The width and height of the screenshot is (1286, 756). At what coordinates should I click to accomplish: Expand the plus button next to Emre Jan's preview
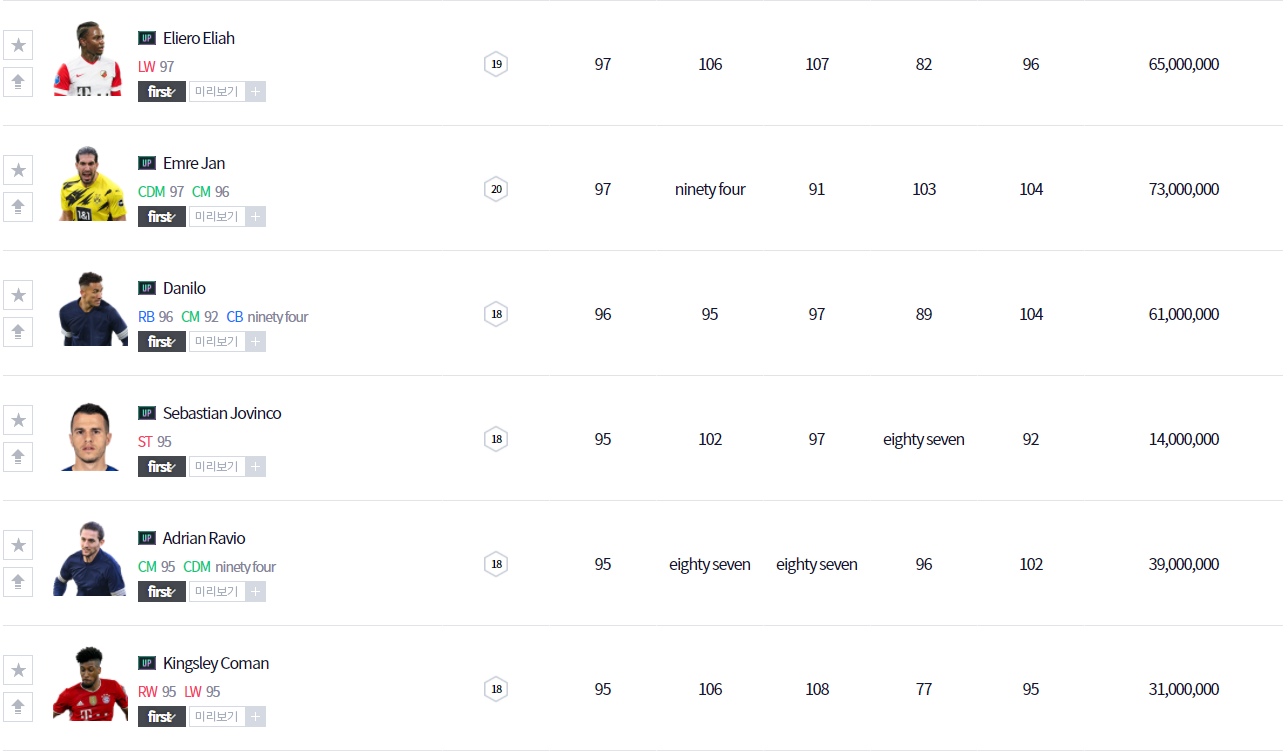(256, 217)
